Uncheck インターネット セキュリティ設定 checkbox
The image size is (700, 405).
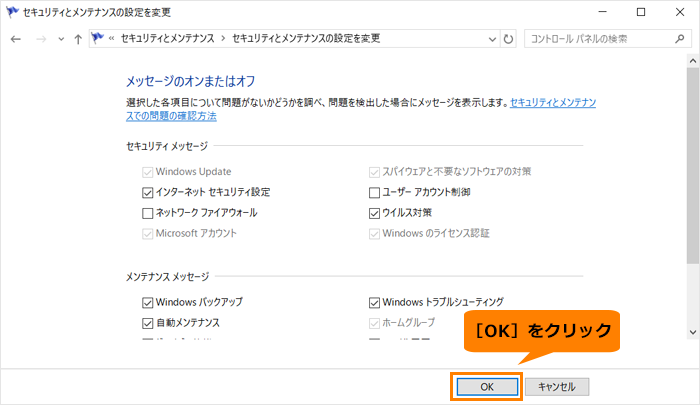tap(147, 192)
